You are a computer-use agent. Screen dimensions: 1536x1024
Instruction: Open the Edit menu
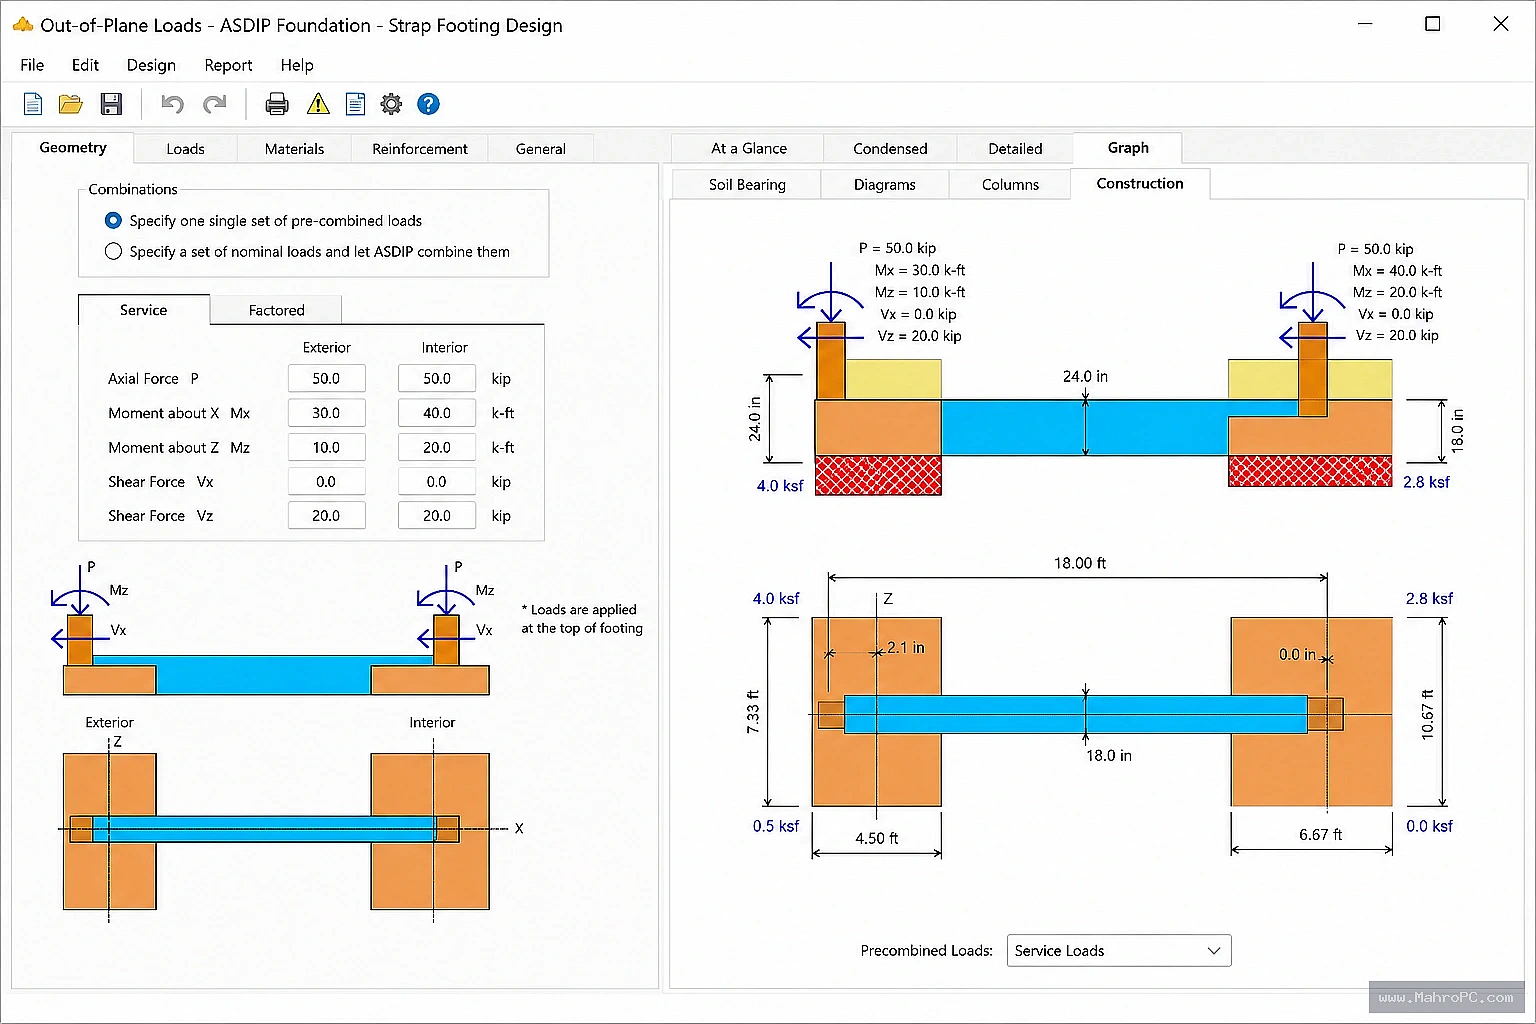point(85,65)
